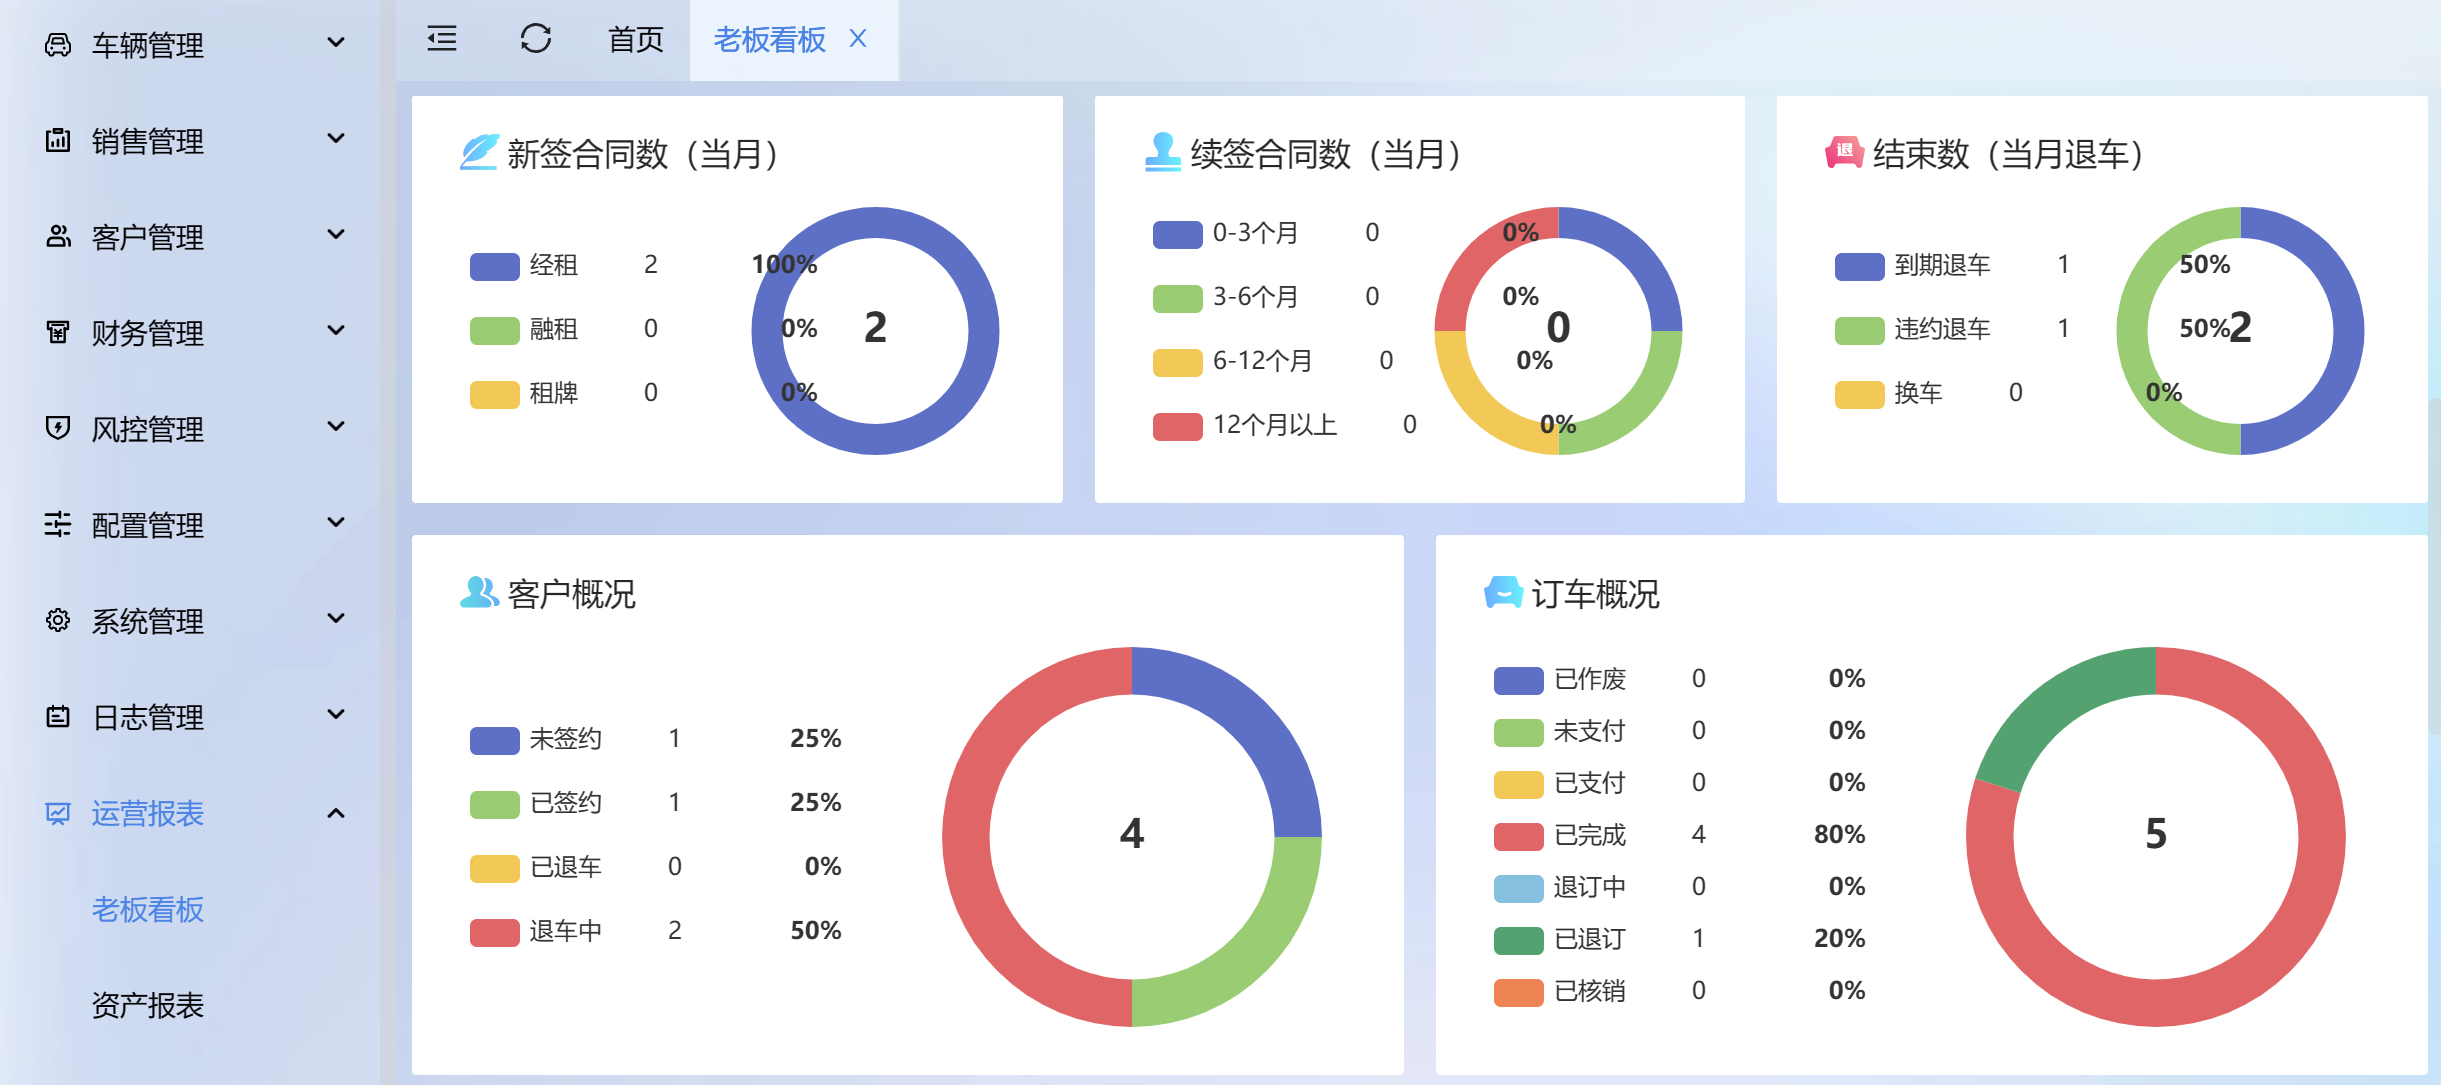This screenshot has width=2441, height=1085.
Task: Expand the 财务管理 menu chevron
Action: click(336, 330)
